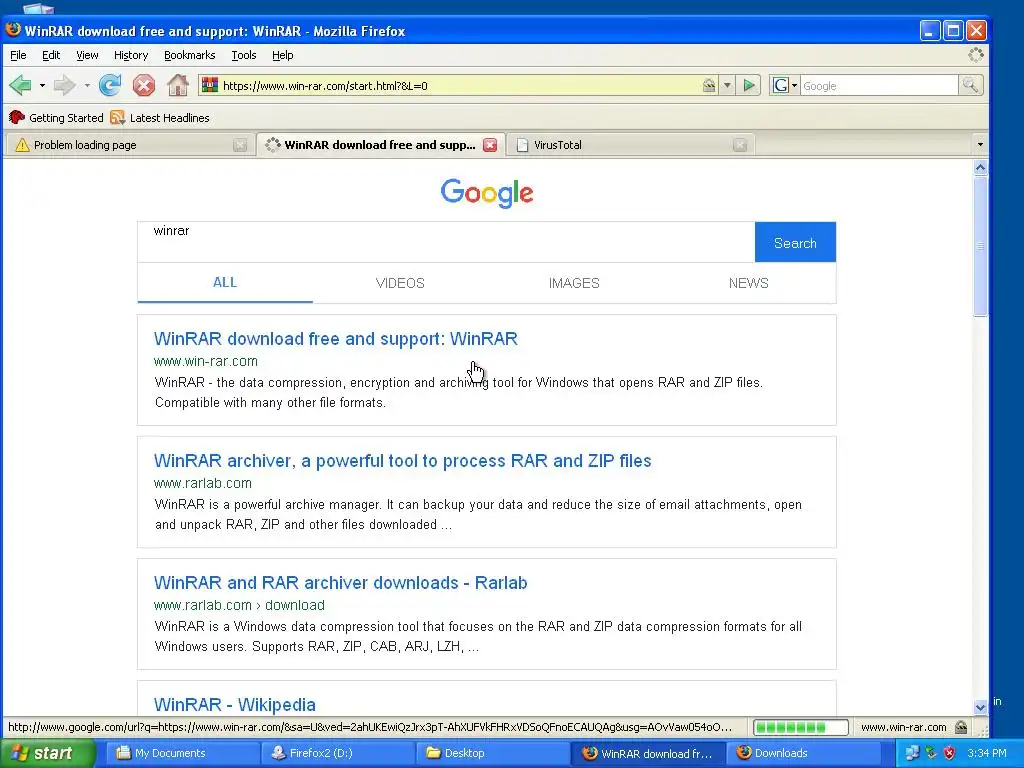
Task: Click the lock icon in the address bar
Action: 709,85
